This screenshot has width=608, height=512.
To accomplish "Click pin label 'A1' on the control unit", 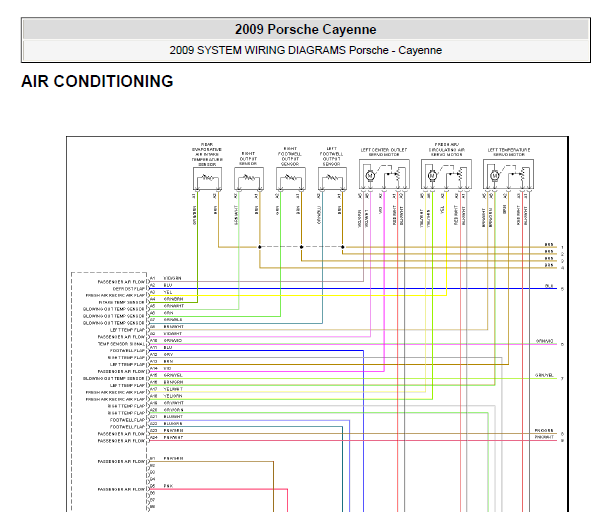I will 153,278.
